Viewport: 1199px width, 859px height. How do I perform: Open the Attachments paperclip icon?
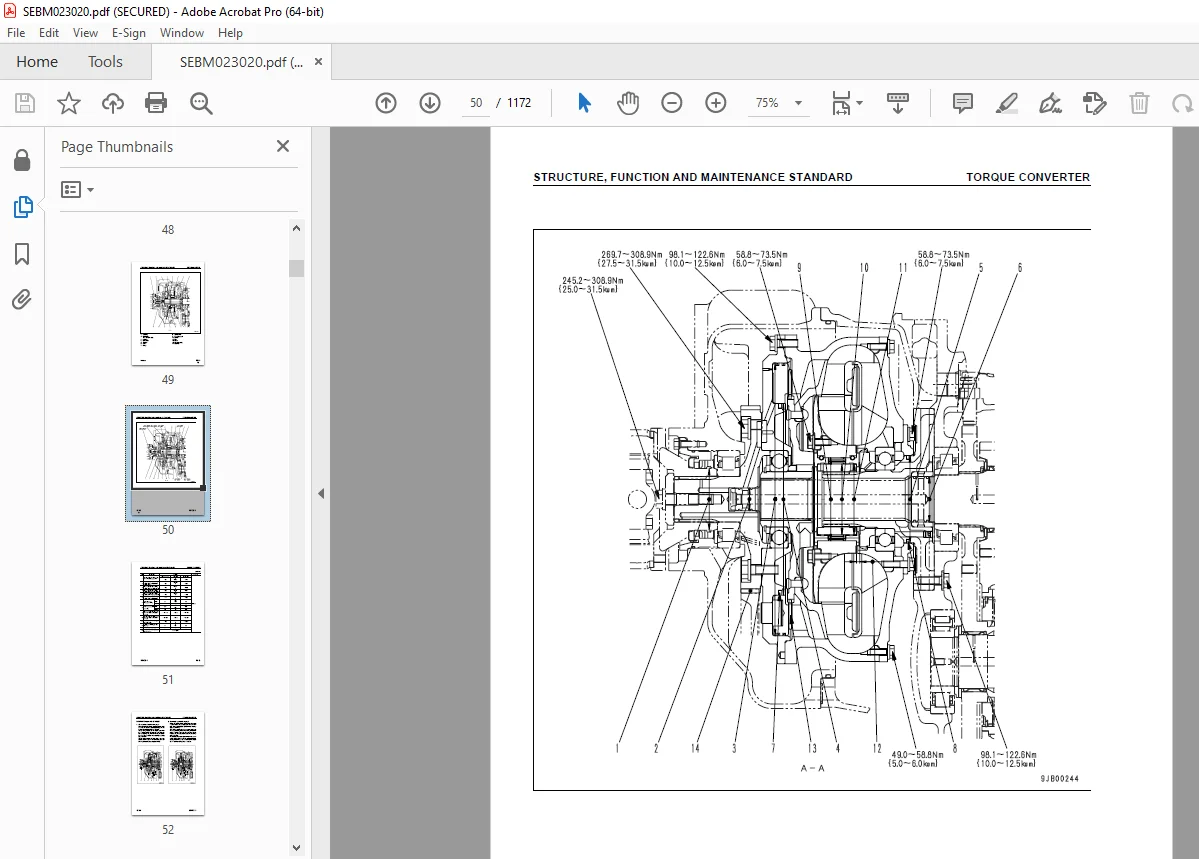coord(22,299)
